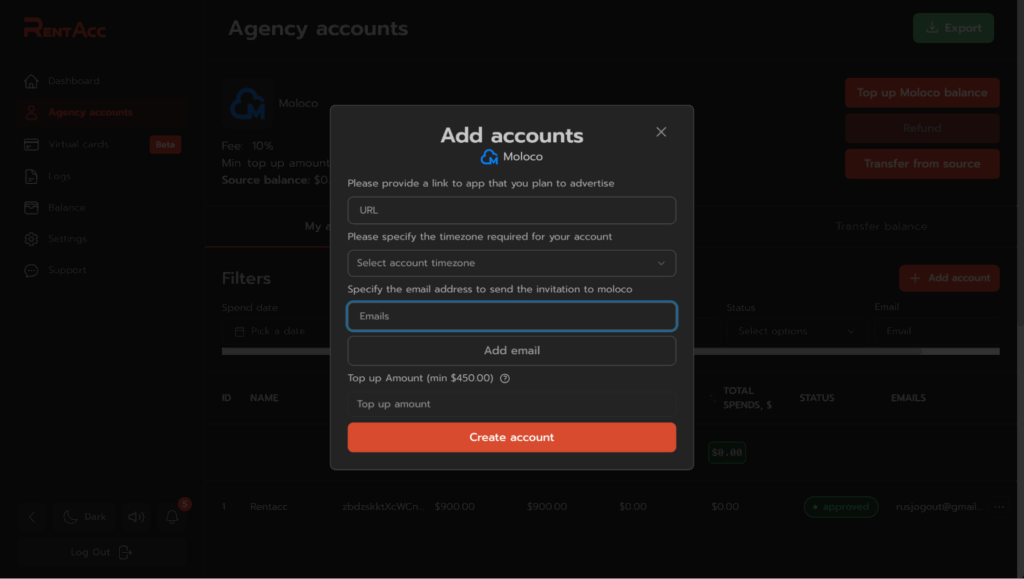Click the Settings gear icon
This screenshot has width=1024, height=579.
(31, 239)
